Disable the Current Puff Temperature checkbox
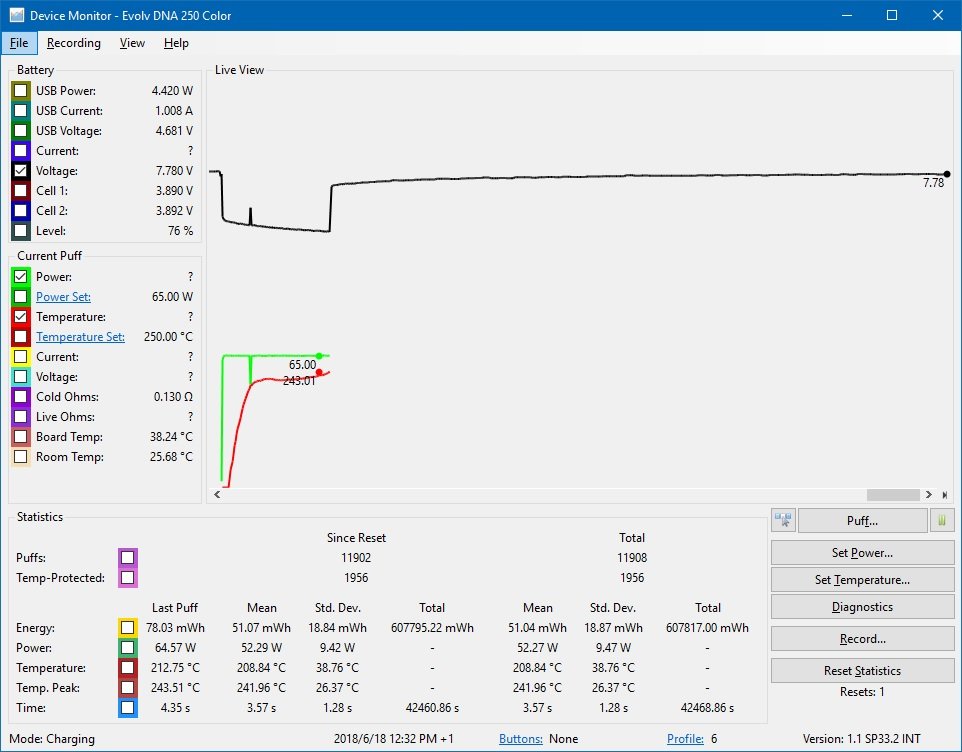The height and width of the screenshot is (752, 962). (x=21, y=317)
